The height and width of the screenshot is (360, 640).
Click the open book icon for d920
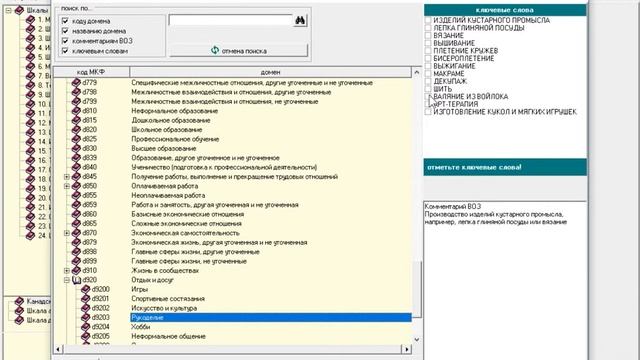coord(76,280)
